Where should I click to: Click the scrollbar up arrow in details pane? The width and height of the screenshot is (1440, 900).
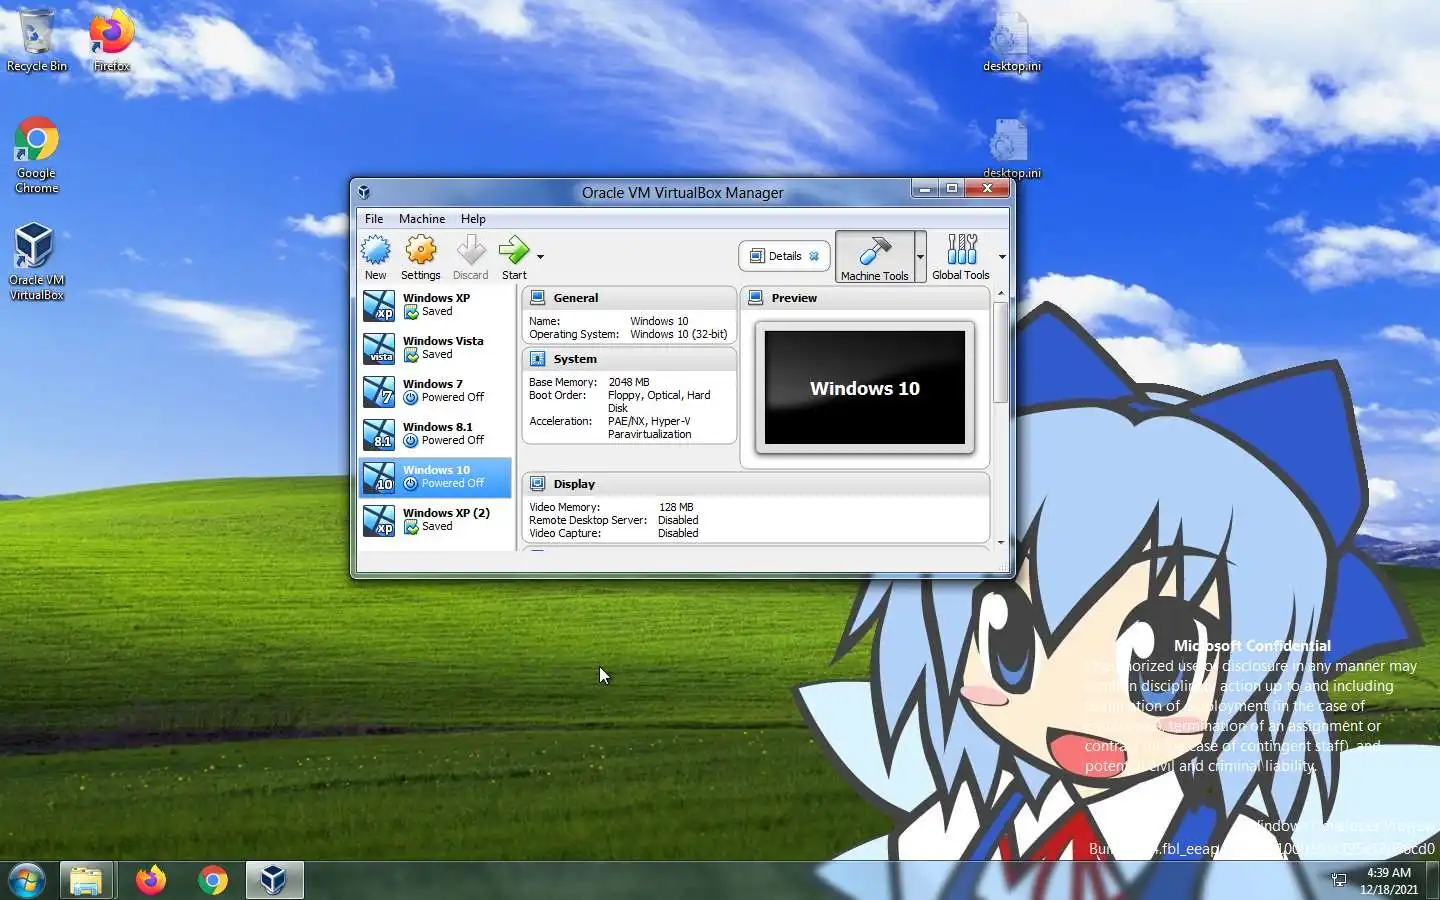(x=1000, y=293)
